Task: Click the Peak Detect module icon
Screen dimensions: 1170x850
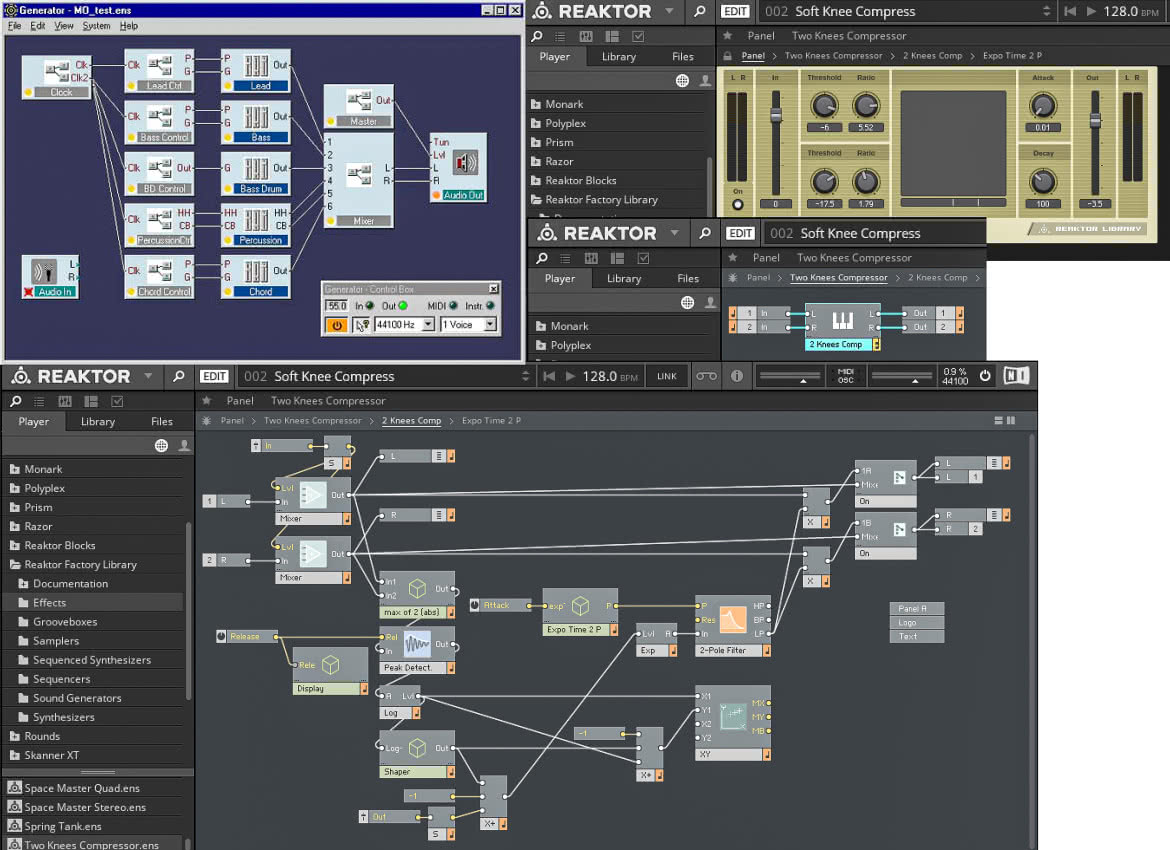Action: pos(417,644)
